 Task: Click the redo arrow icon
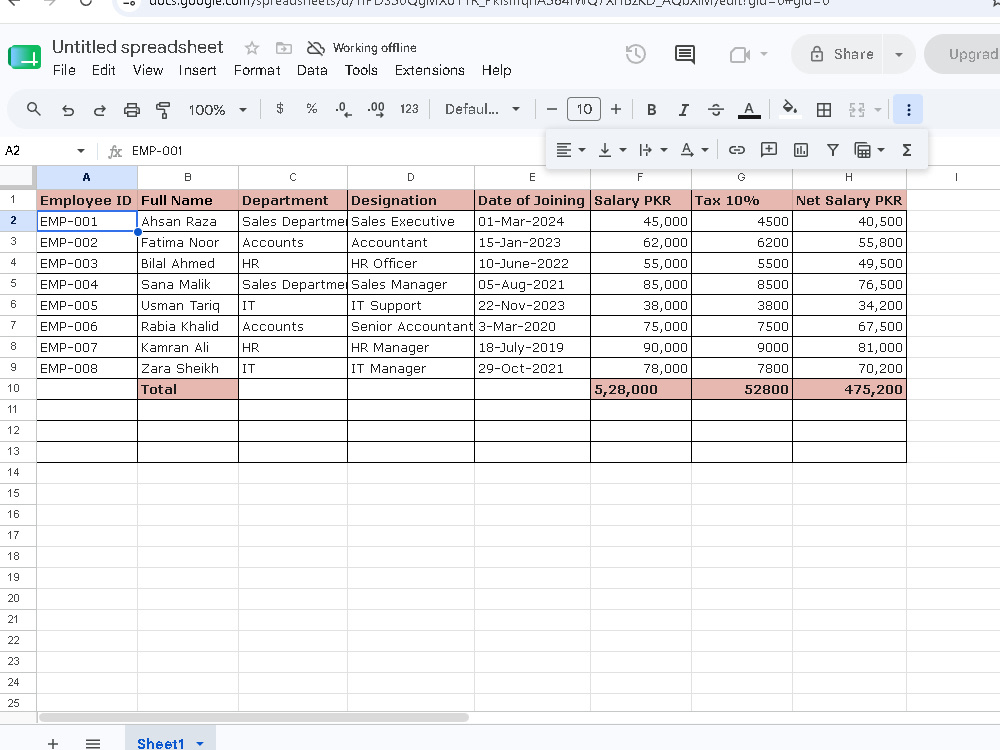point(99,110)
